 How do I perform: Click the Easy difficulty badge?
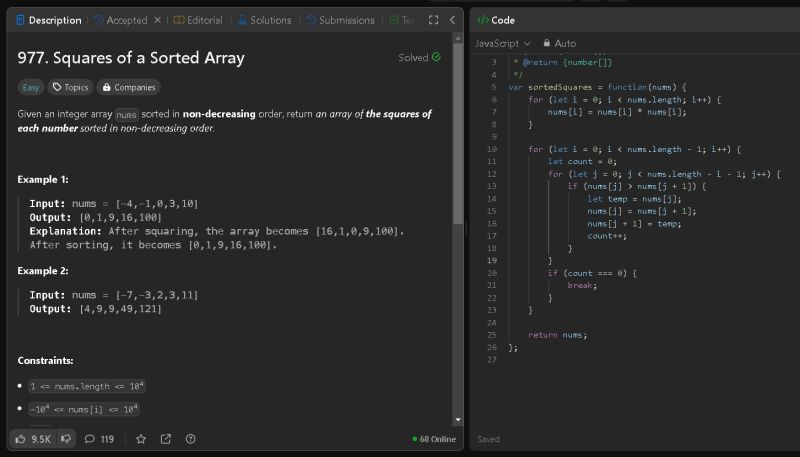pos(31,87)
